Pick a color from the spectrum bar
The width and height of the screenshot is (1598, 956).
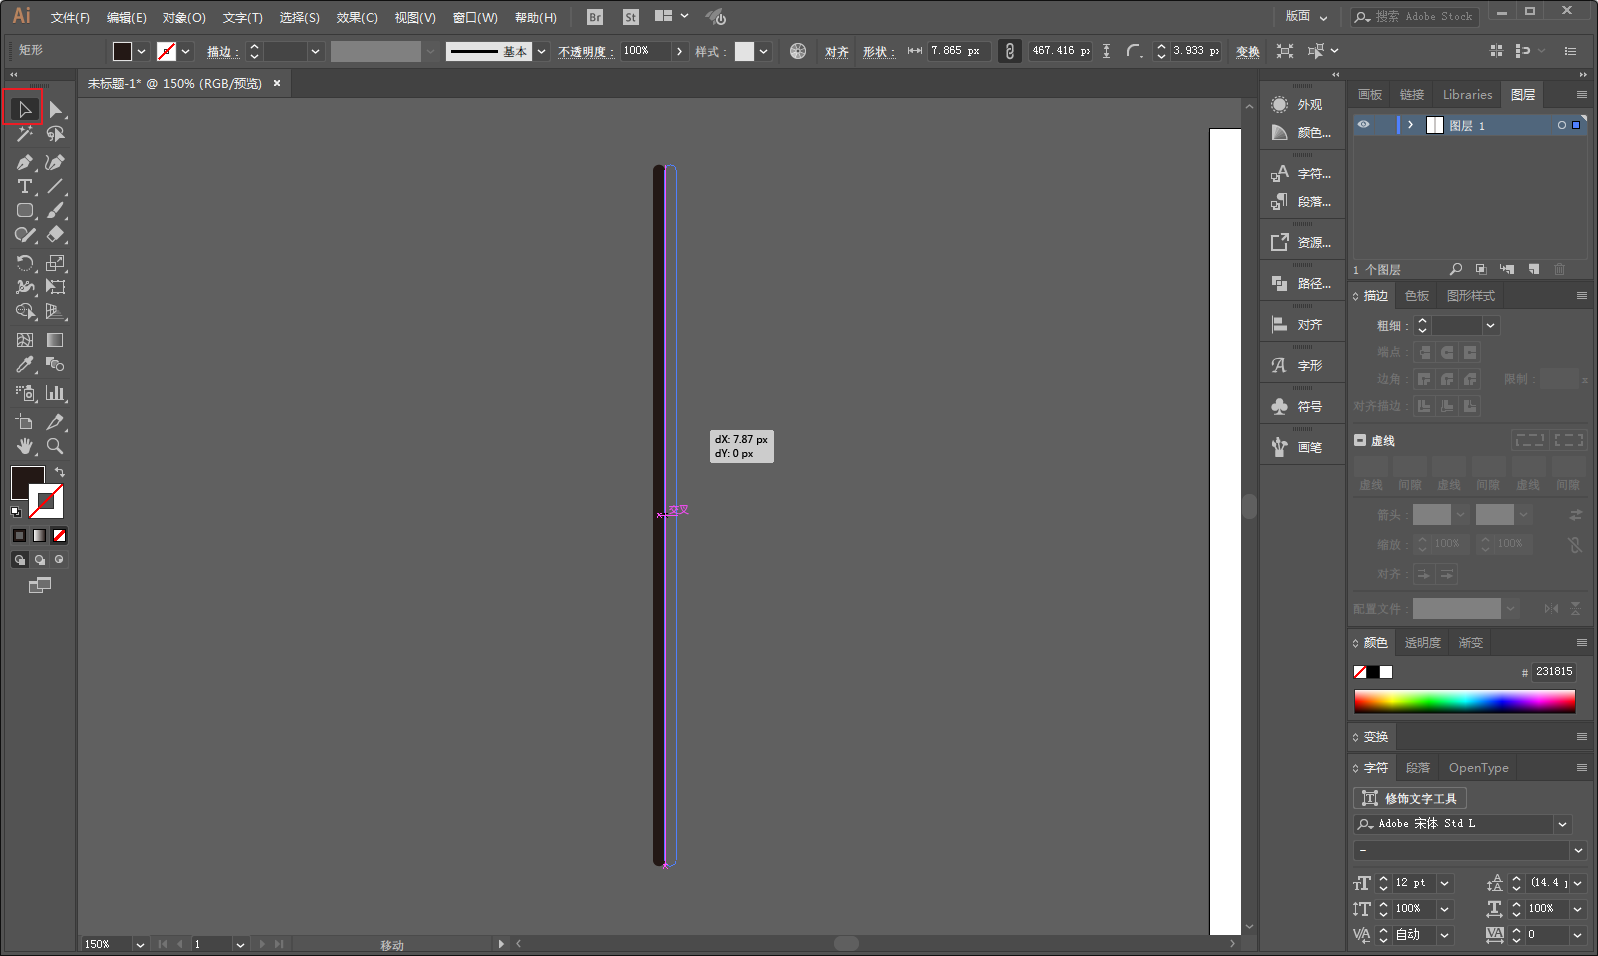coord(1464,701)
